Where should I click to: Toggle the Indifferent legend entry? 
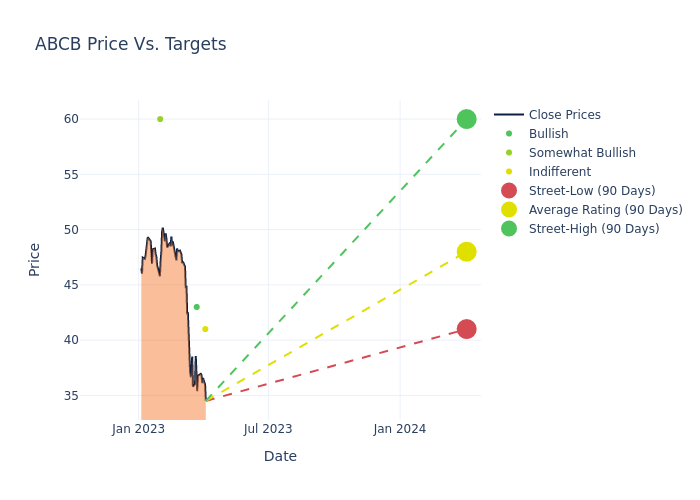559,172
